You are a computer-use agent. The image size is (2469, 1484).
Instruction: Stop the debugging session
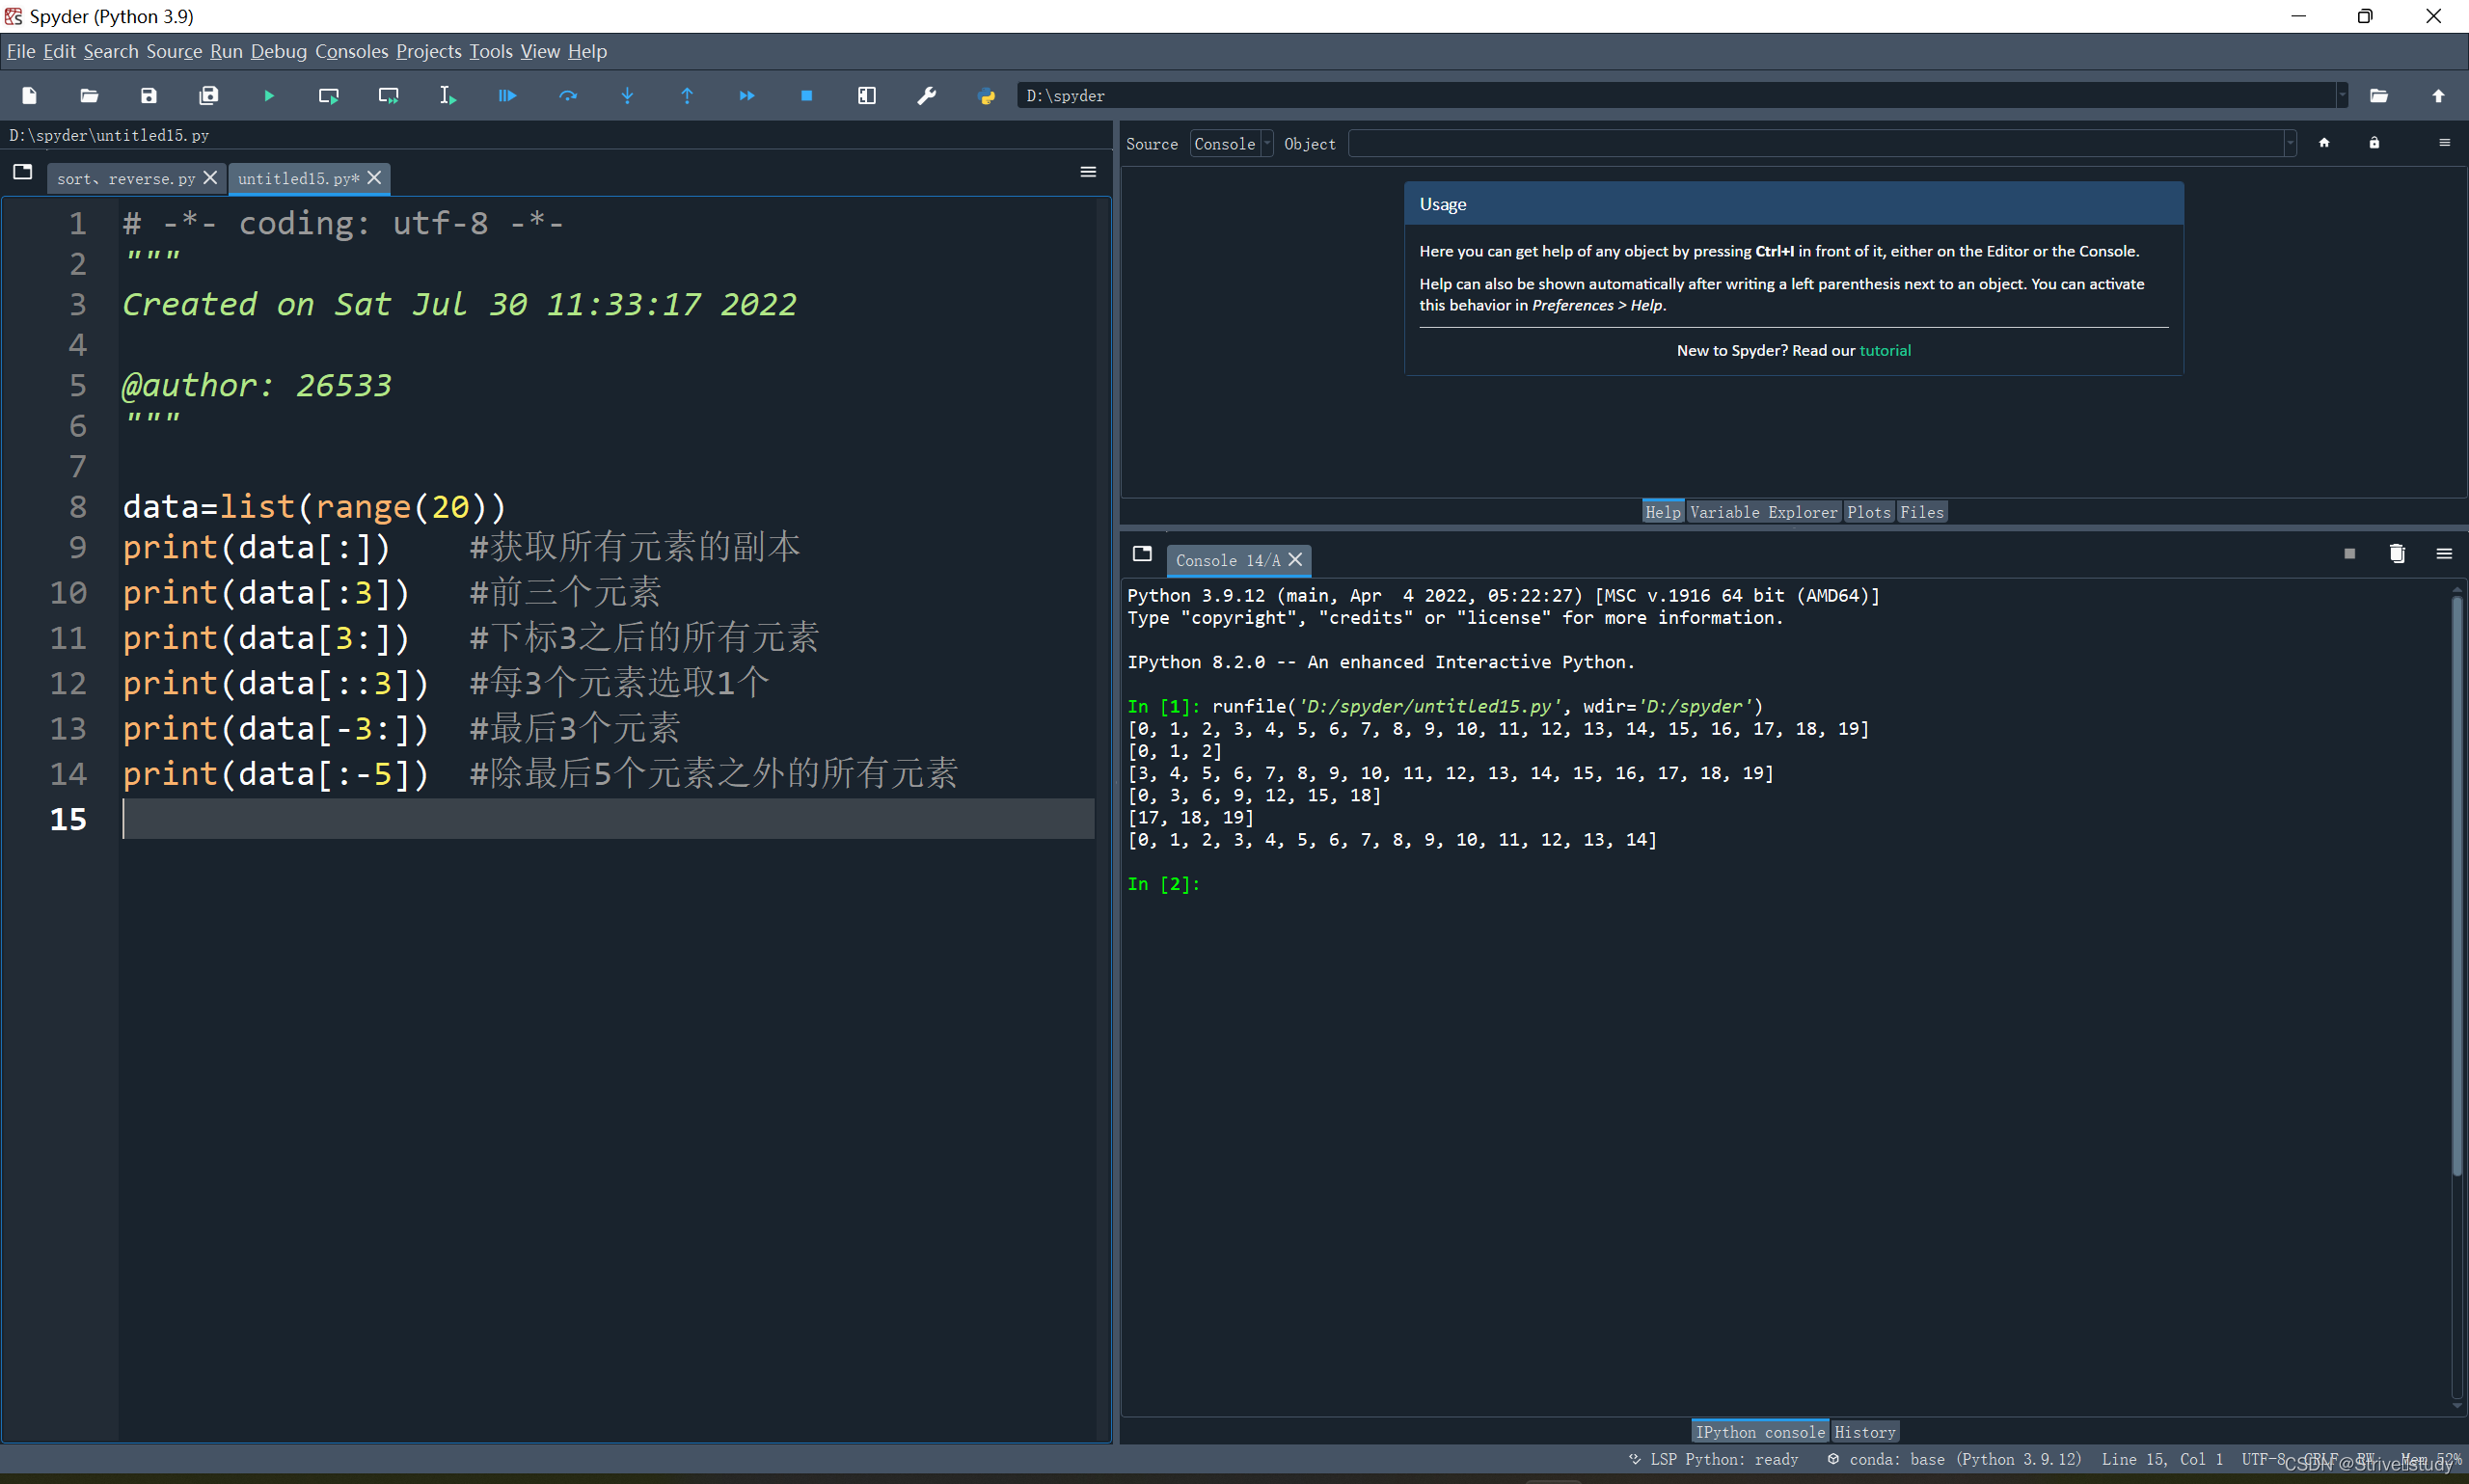point(806,95)
